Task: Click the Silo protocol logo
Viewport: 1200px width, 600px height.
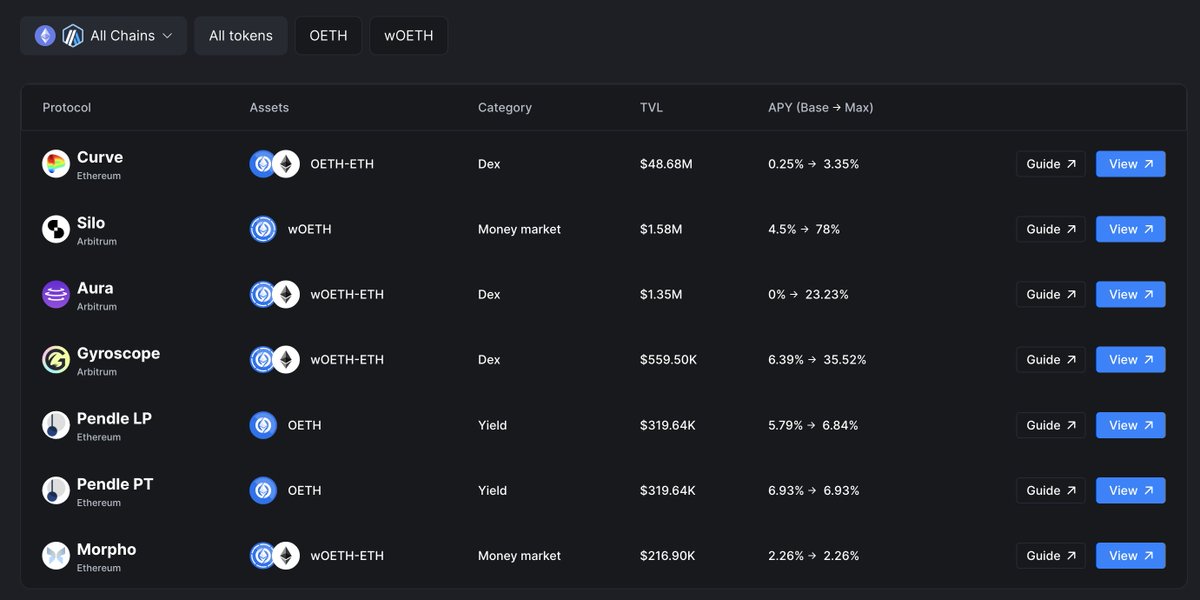Action: (x=56, y=229)
